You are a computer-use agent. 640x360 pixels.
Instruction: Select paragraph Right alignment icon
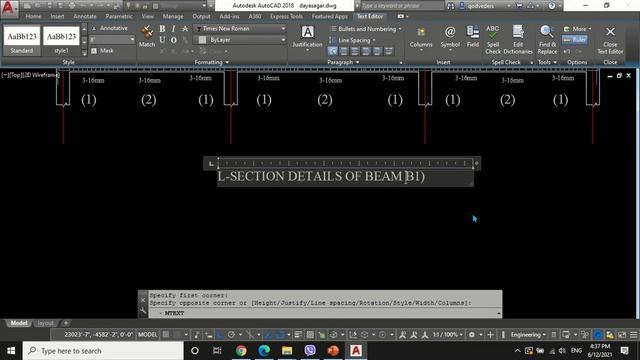[x=366, y=51]
